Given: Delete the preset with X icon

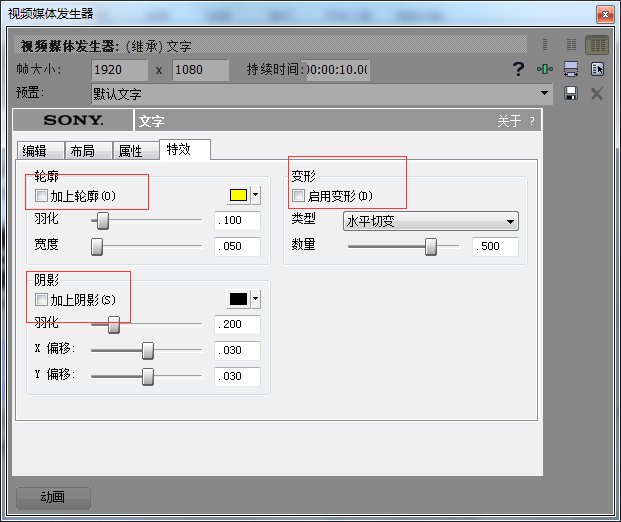Looking at the screenshot, I should click(597, 94).
